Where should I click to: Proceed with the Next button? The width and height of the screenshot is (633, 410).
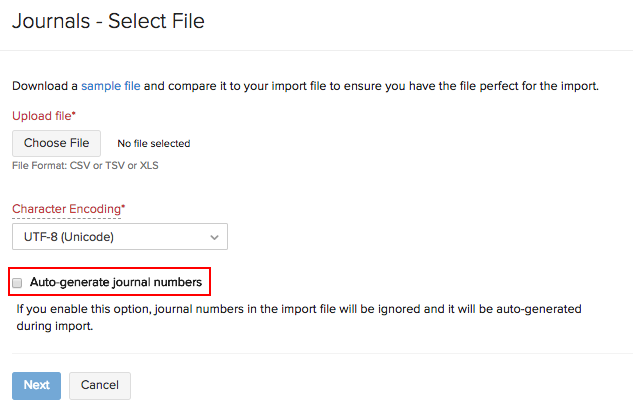(36, 385)
